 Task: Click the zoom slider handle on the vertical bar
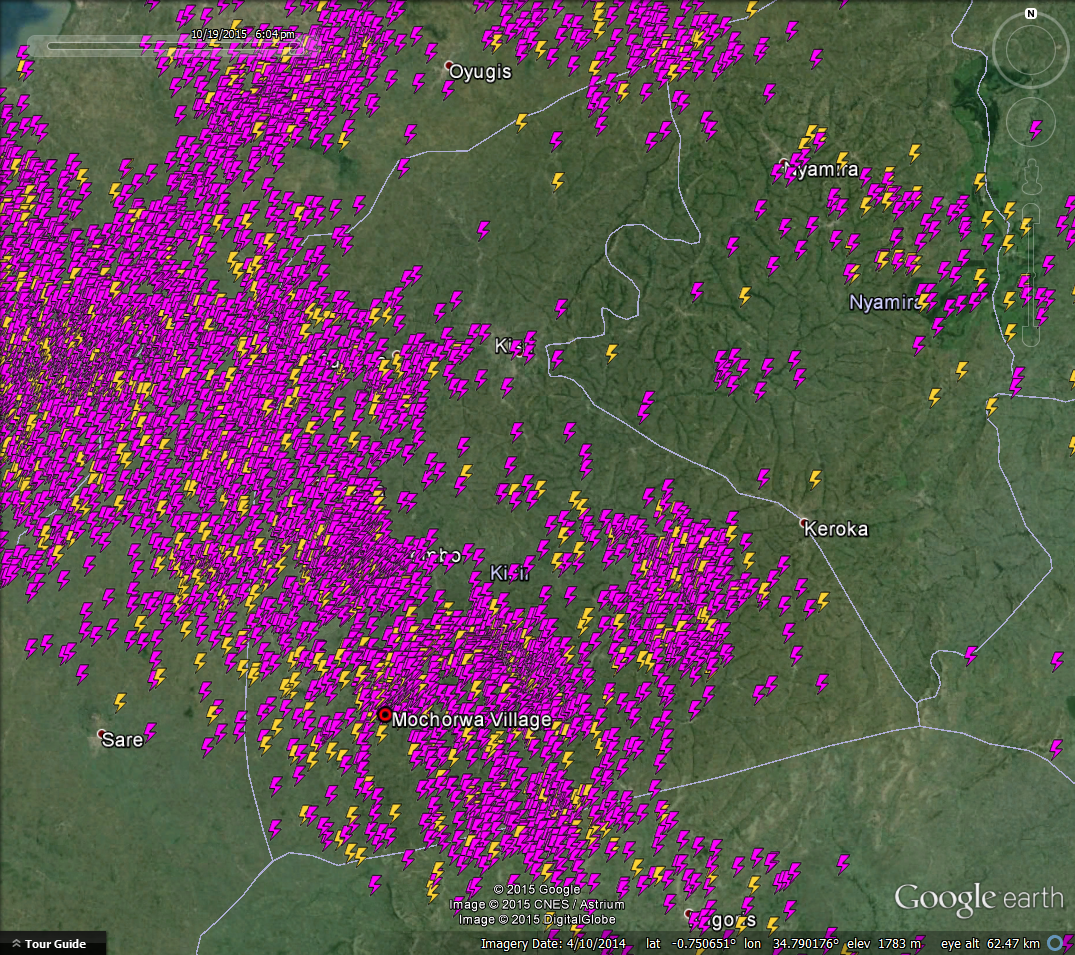point(1032,276)
